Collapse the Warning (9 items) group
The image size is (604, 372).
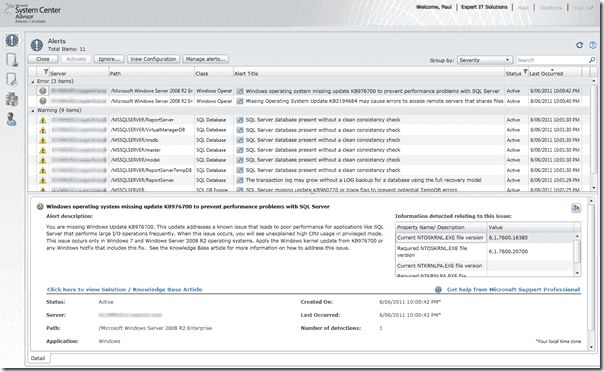click(x=33, y=111)
